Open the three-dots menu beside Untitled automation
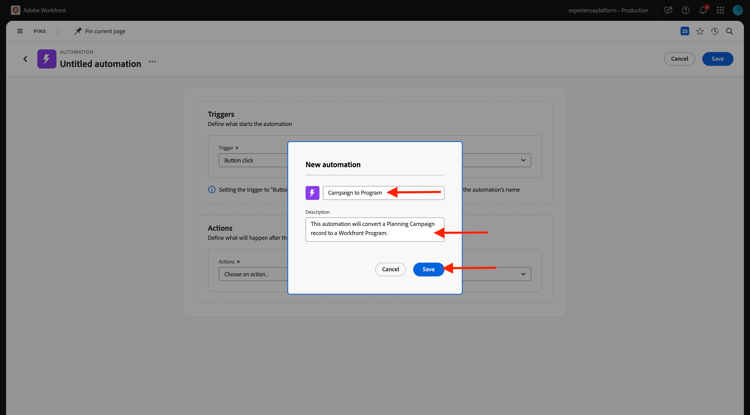 tap(152, 62)
